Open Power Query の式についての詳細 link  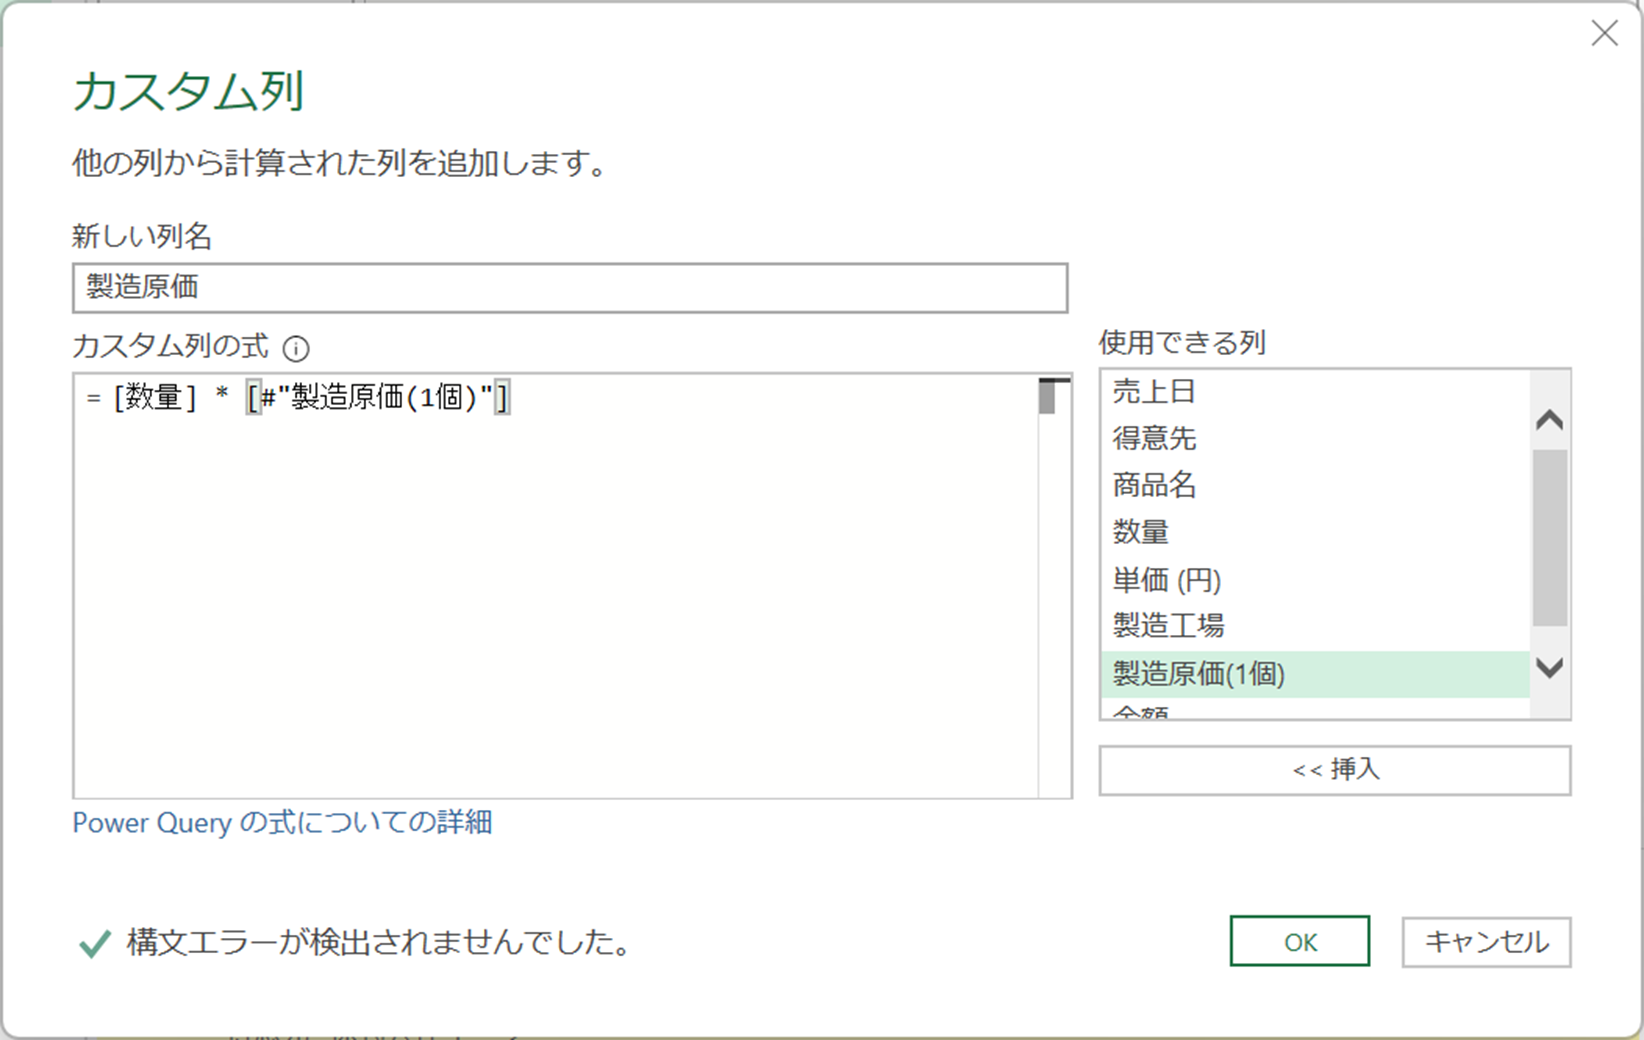(x=282, y=823)
